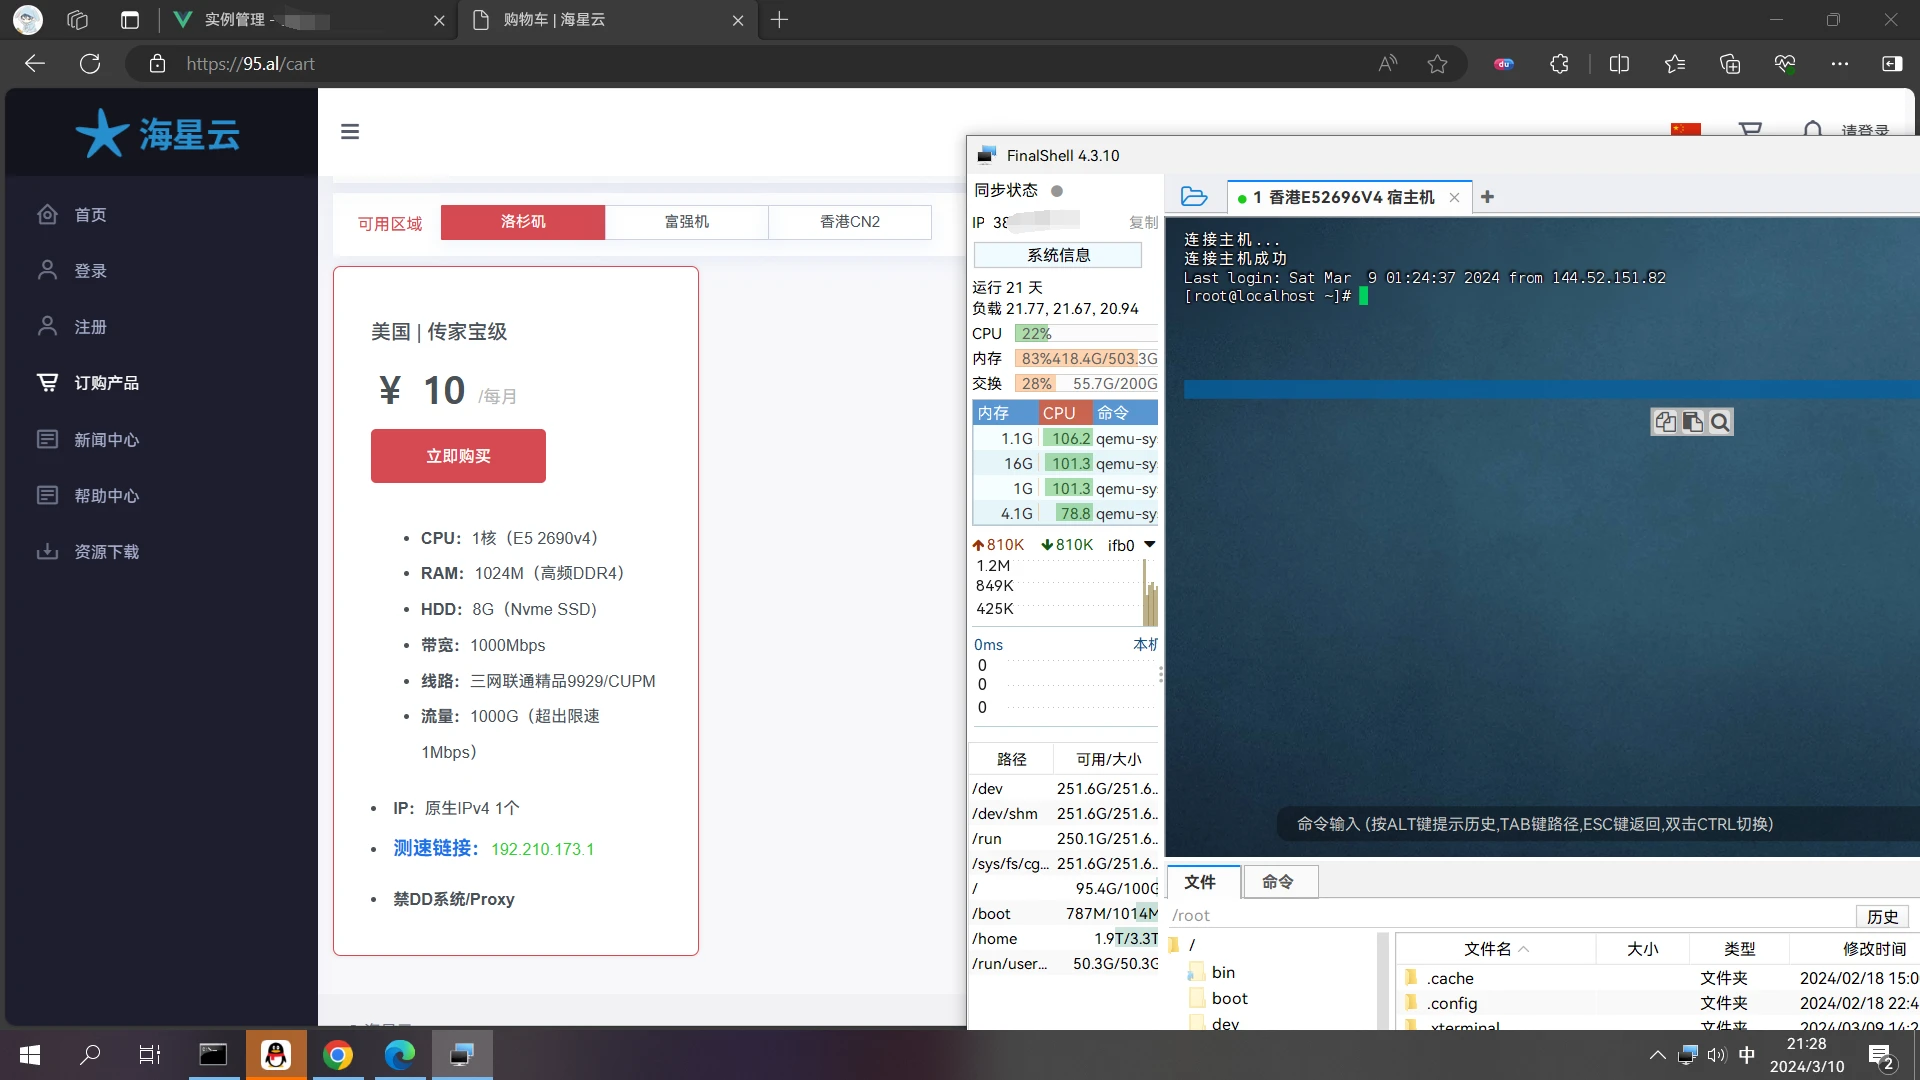
Task: Open the folder icon in FinalShell tab bar
Action: point(1194,197)
